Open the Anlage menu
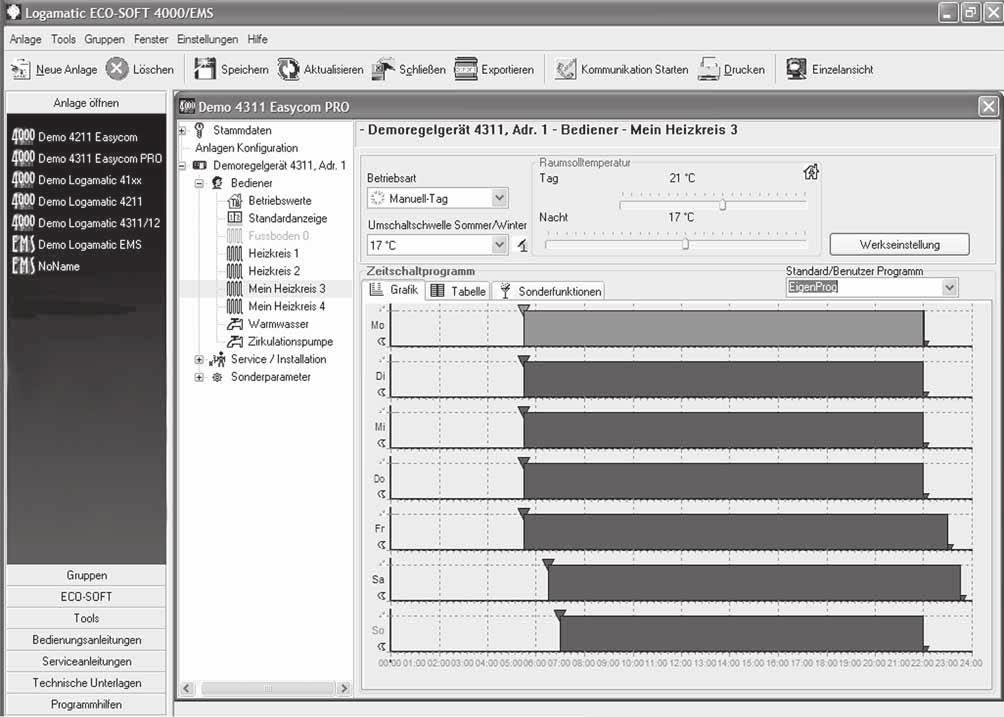1004x717 pixels. pyautogui.click(x=26, y=39)
